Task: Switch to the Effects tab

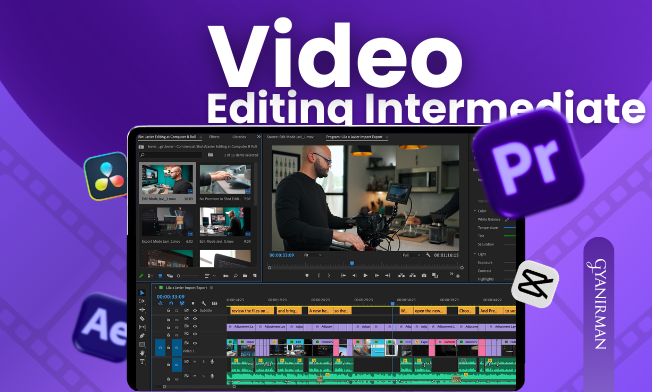Action: (214, 136)
